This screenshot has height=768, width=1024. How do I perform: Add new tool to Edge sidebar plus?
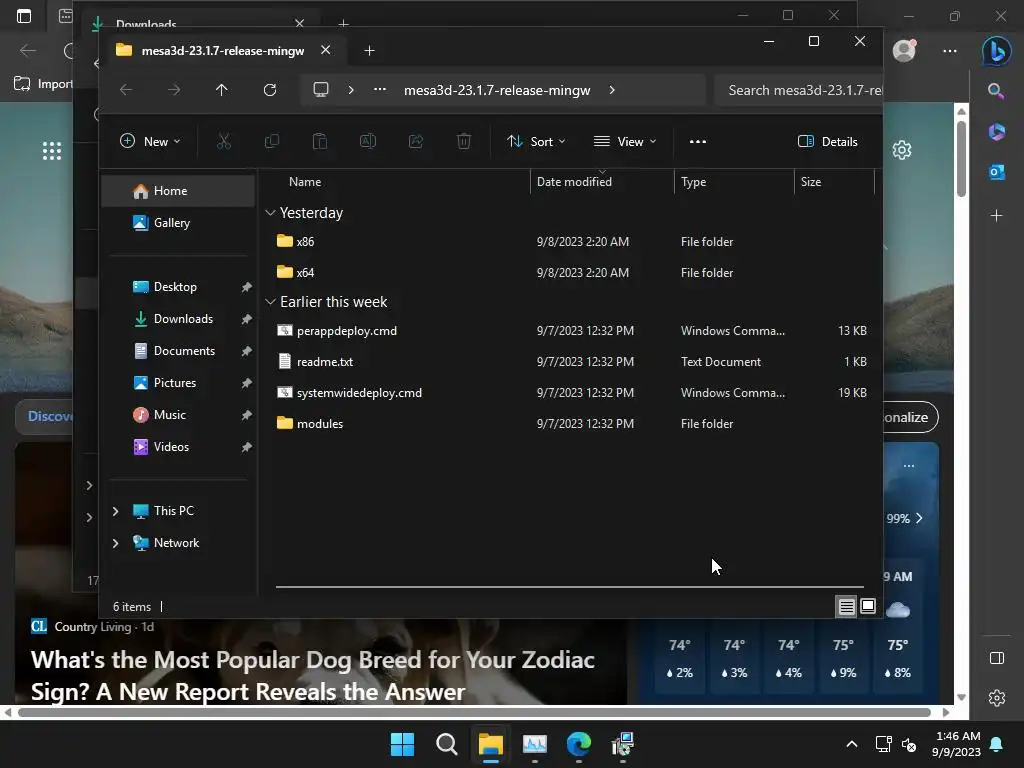(997, 216)
